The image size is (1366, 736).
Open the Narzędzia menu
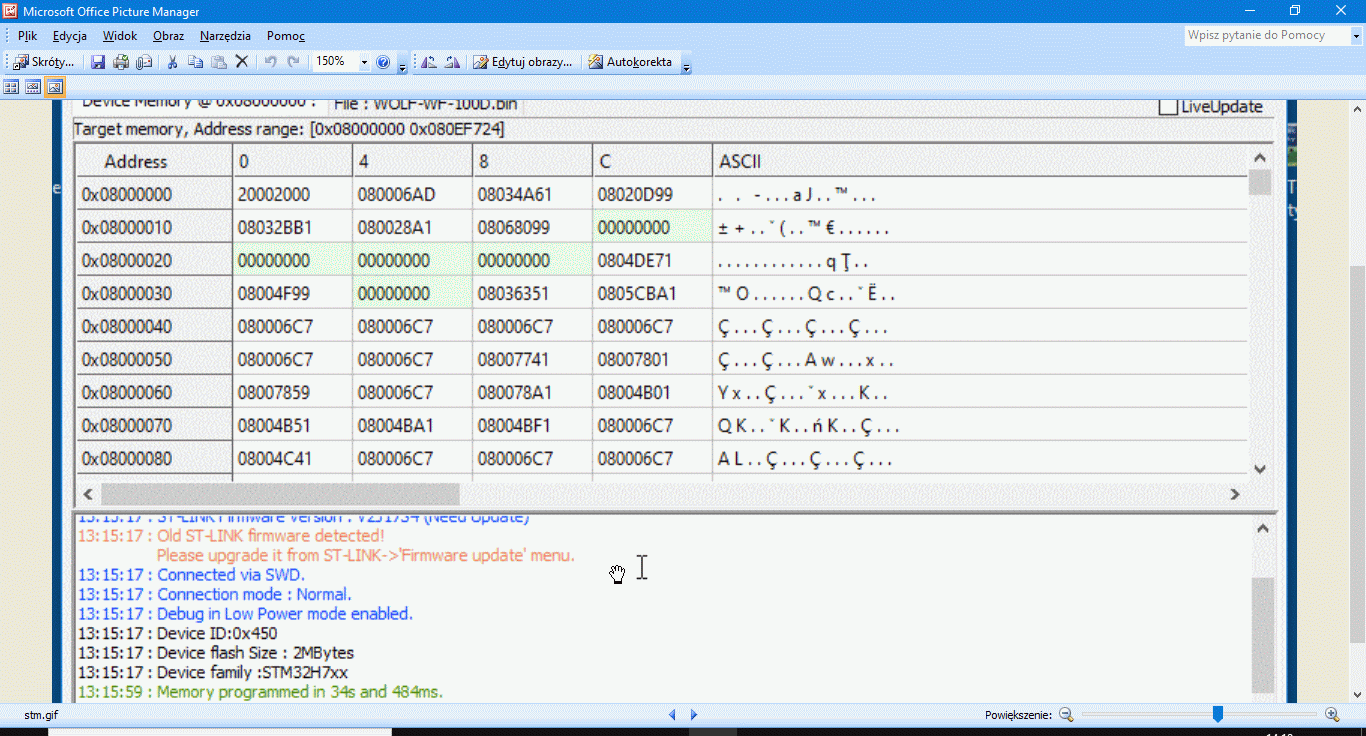225,36
